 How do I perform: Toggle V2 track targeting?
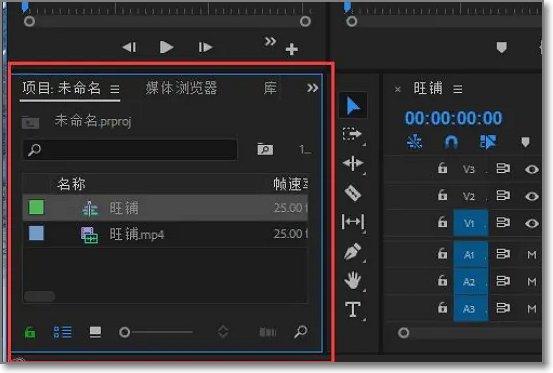click(469, 196)
